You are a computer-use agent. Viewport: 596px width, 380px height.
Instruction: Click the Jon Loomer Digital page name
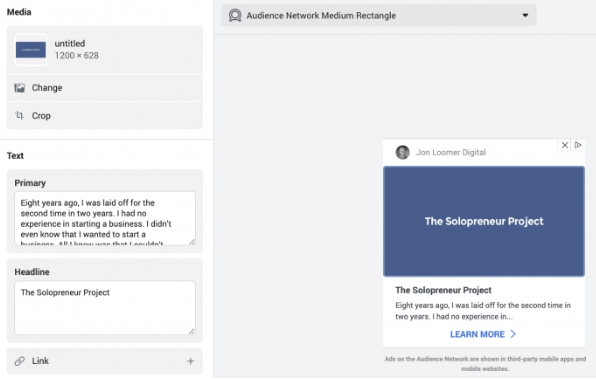451,152
